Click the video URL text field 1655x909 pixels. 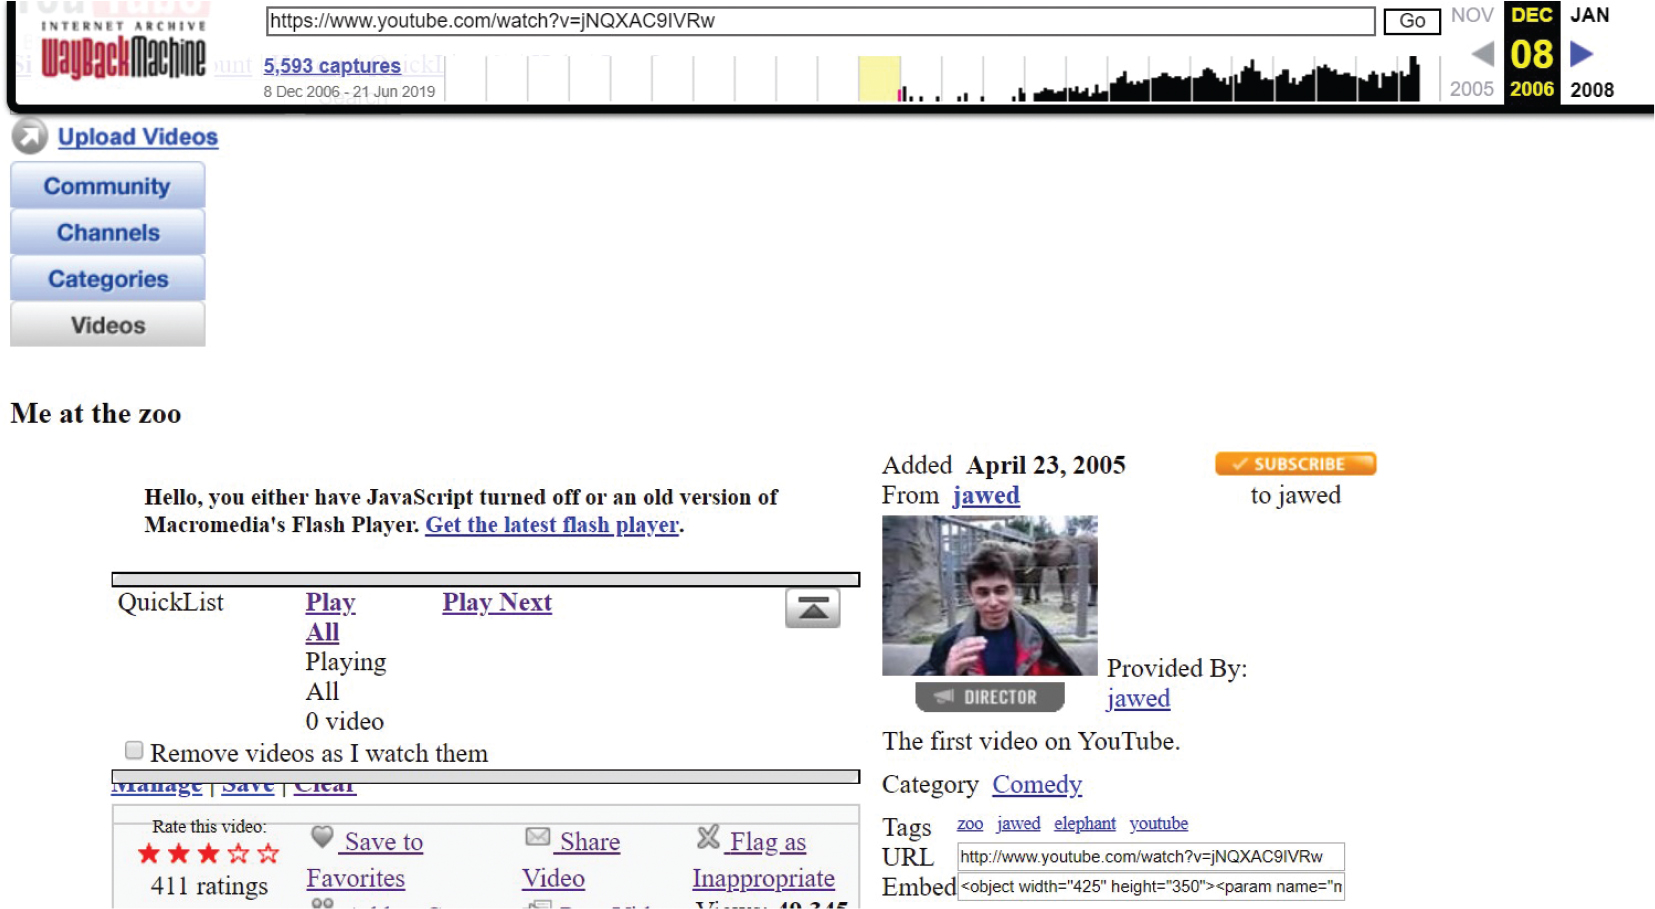(1151, 857)
